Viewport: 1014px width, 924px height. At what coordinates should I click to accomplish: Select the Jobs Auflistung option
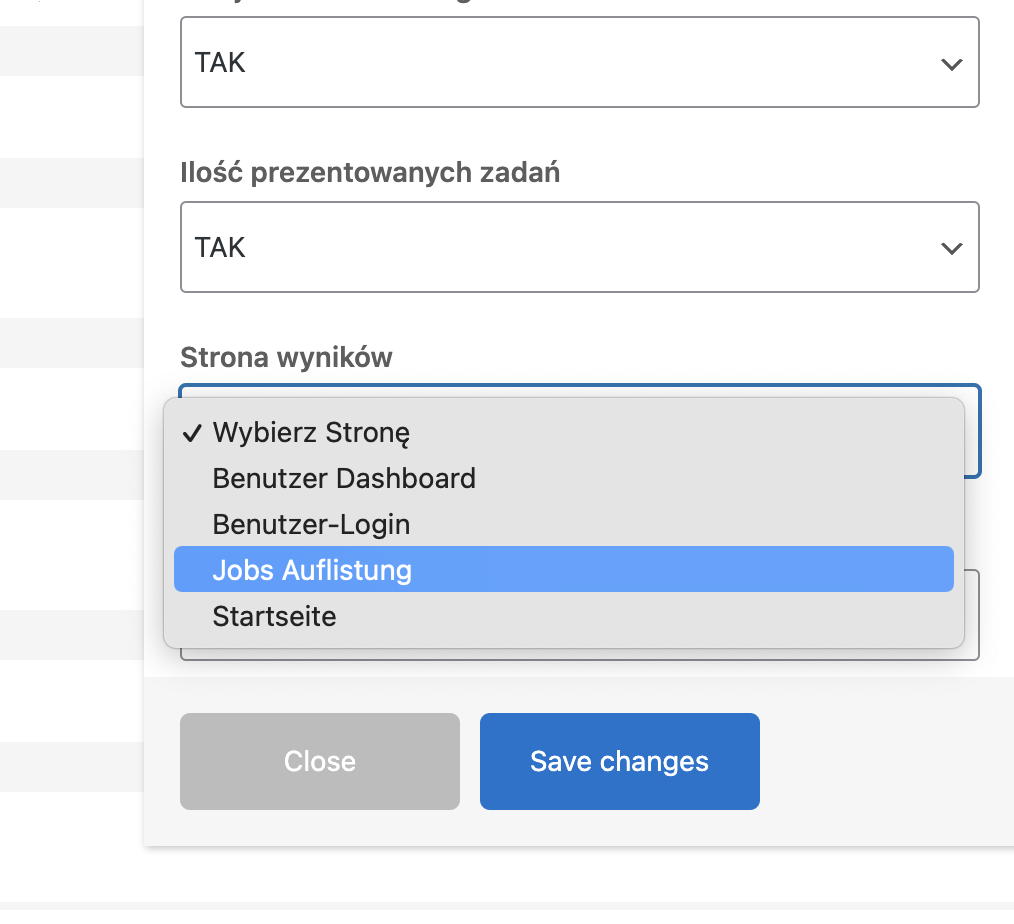tap(563, 569)
